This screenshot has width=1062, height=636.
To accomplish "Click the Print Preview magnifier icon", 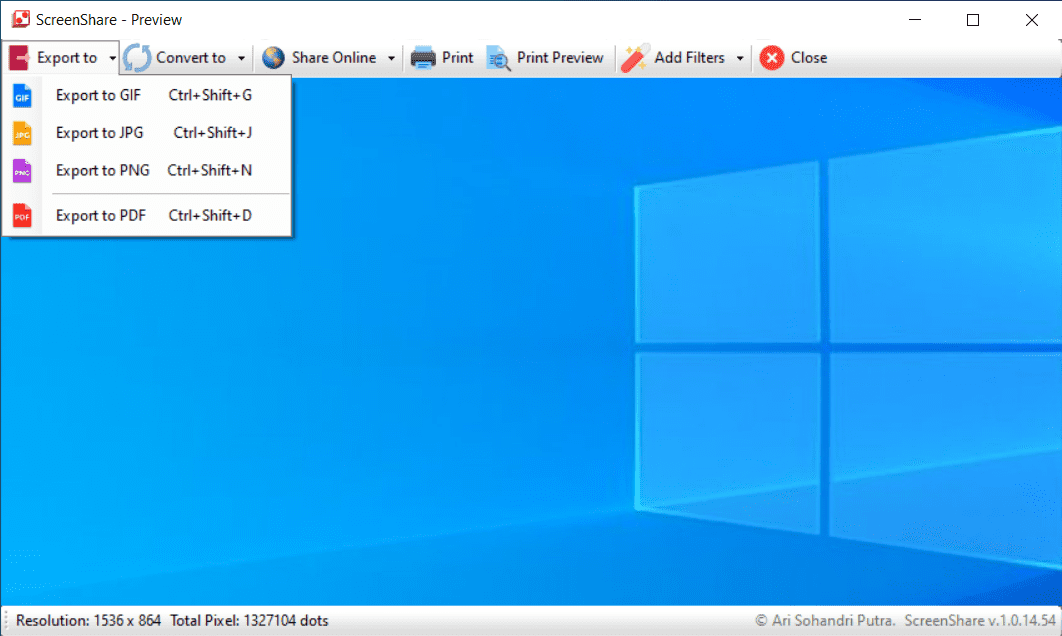I will 498,58.
